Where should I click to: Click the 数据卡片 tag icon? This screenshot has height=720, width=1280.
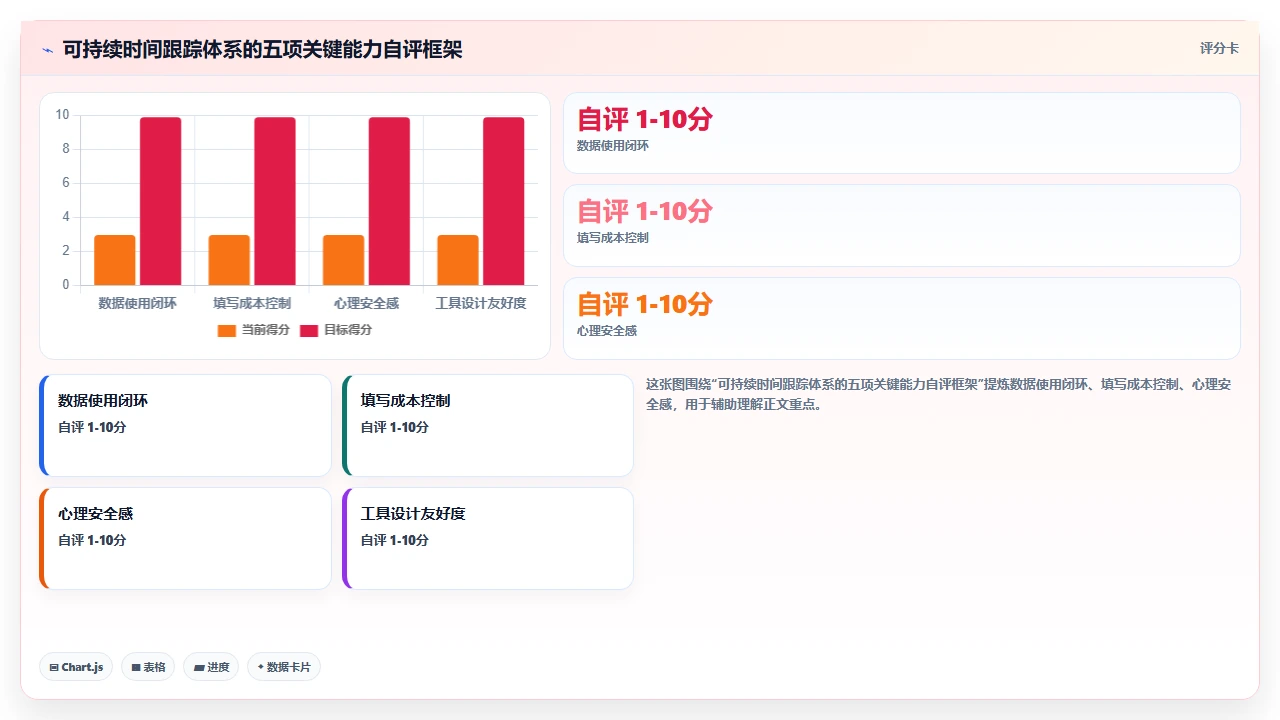coord(261,667)
